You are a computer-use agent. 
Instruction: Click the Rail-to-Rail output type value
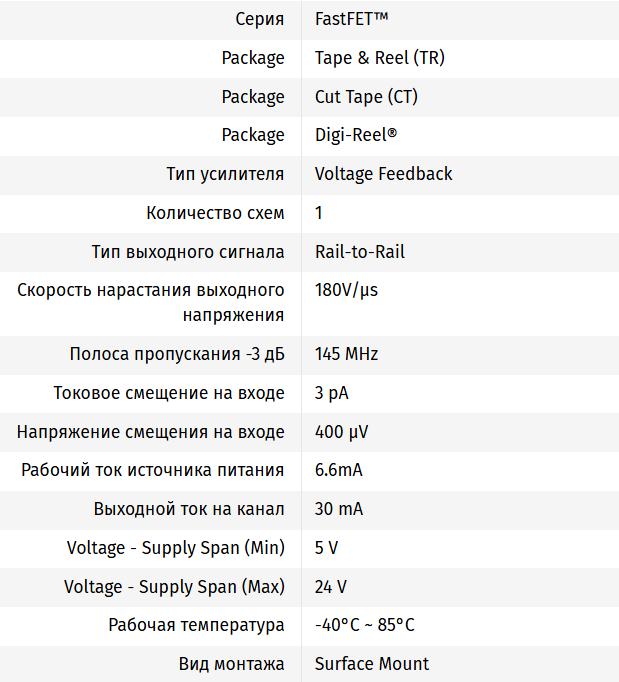359,252
